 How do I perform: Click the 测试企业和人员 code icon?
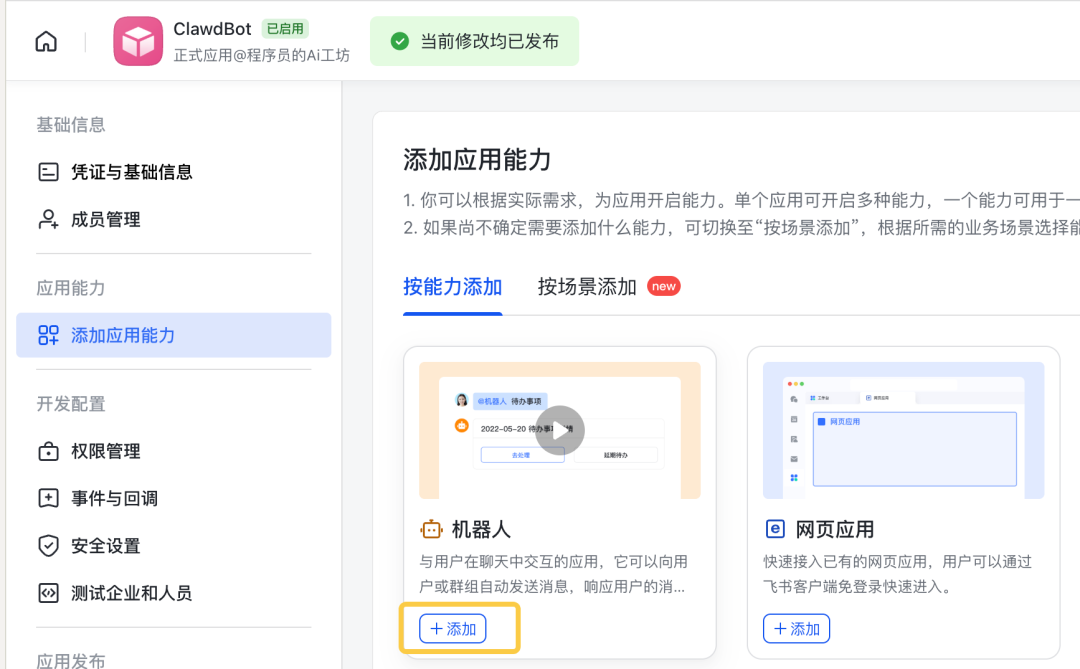tap(48, 593)
